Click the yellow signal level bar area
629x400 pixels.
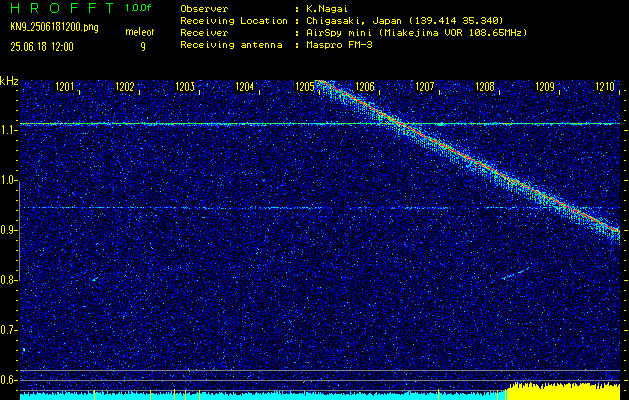click(563, 391)
